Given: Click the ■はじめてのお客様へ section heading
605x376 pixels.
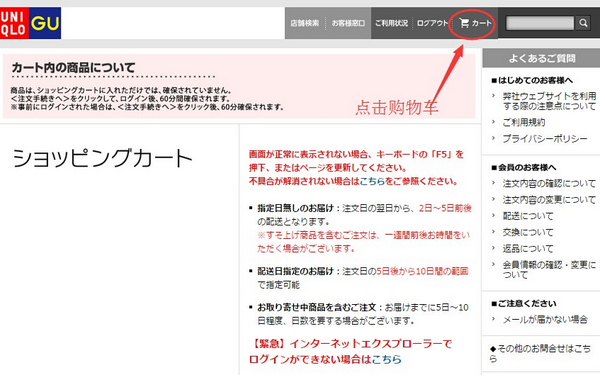Looking at the screenshot, I should coord(532,80).
